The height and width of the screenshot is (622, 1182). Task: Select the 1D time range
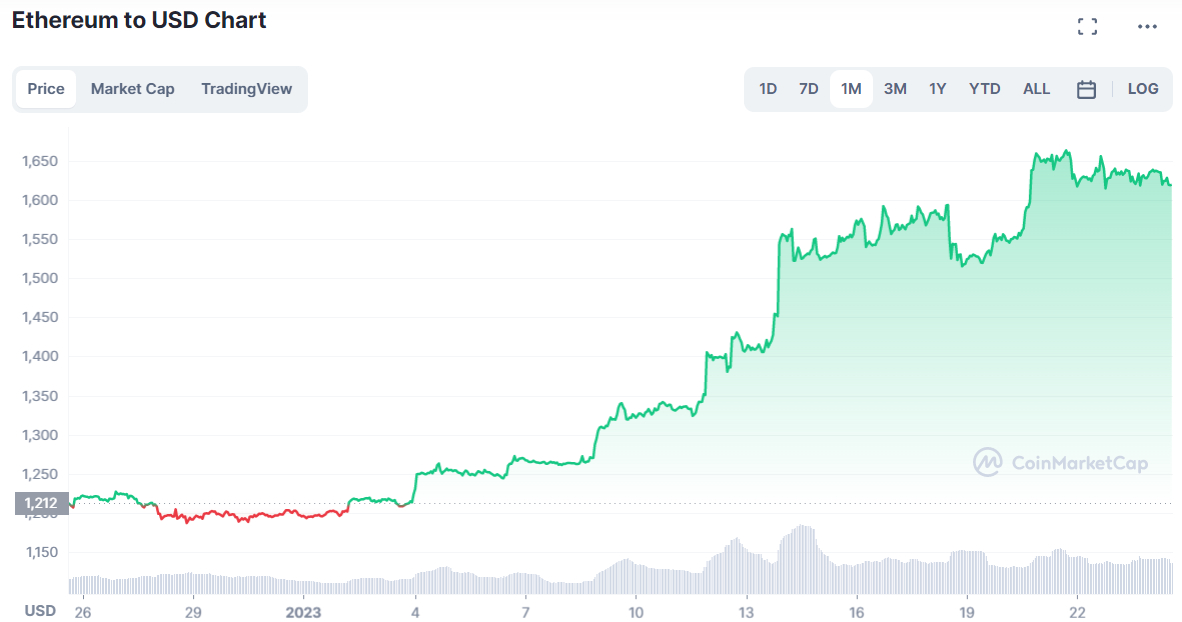pyautogui.click(x=768, y=89)
